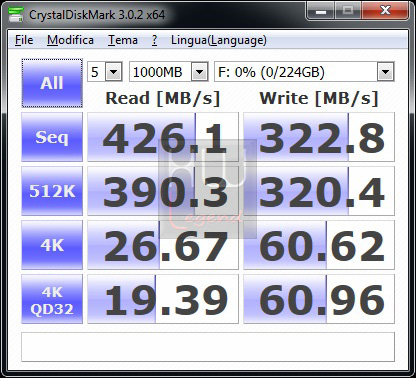
Task: Open the Lingua(Language) menu
Action: point(219,40)
